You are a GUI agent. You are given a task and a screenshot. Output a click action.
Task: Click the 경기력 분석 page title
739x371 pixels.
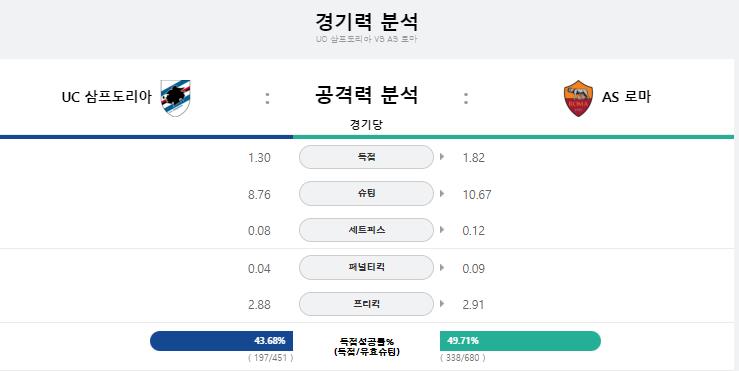pos(366,21)
